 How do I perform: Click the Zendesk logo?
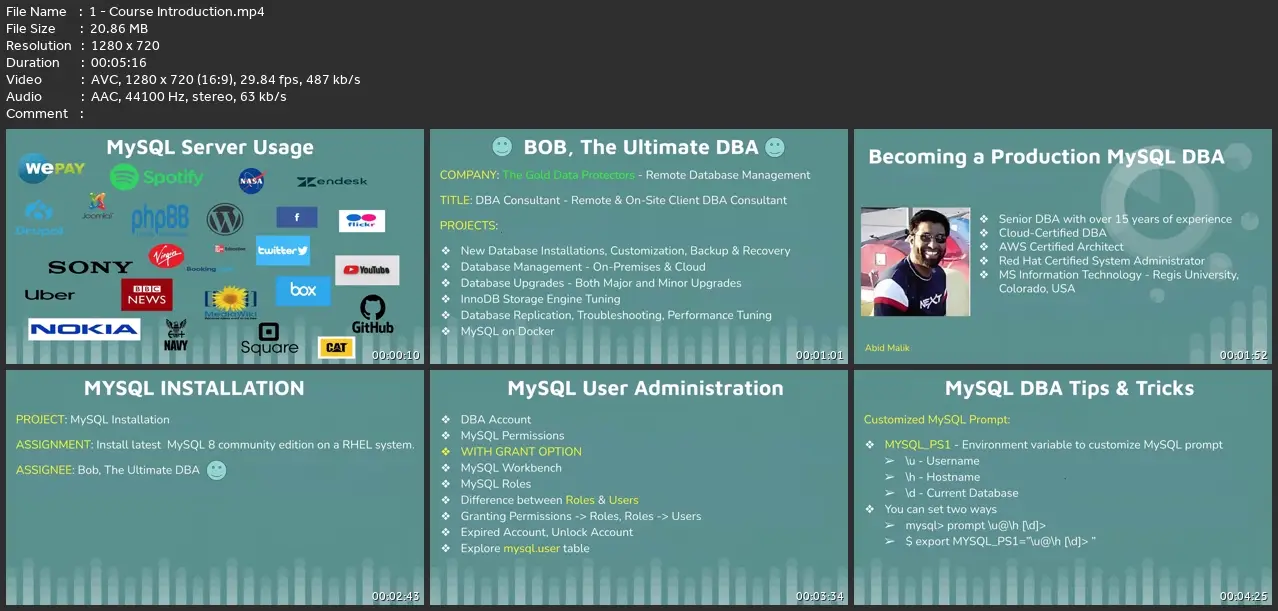332,182
